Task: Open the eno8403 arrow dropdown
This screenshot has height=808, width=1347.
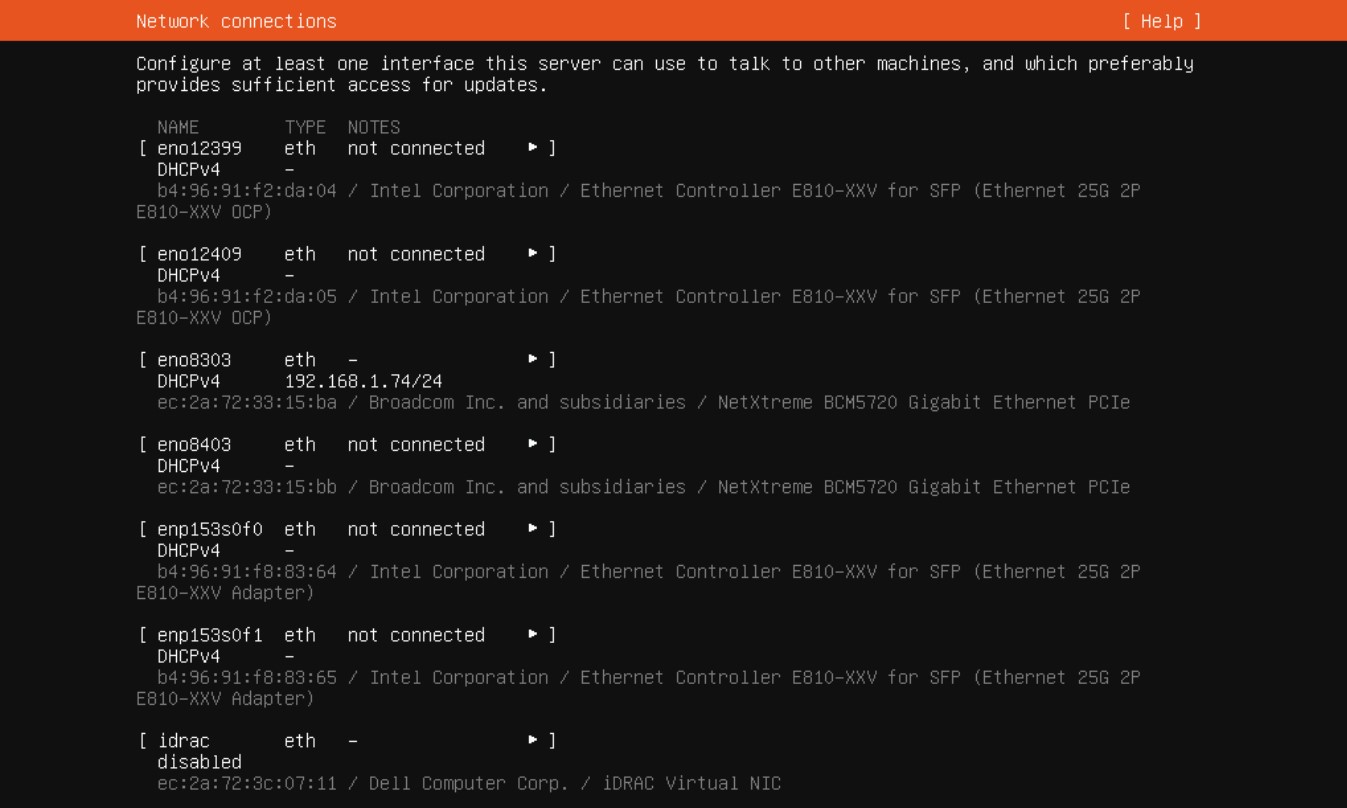Action: (x=534, y=445)
